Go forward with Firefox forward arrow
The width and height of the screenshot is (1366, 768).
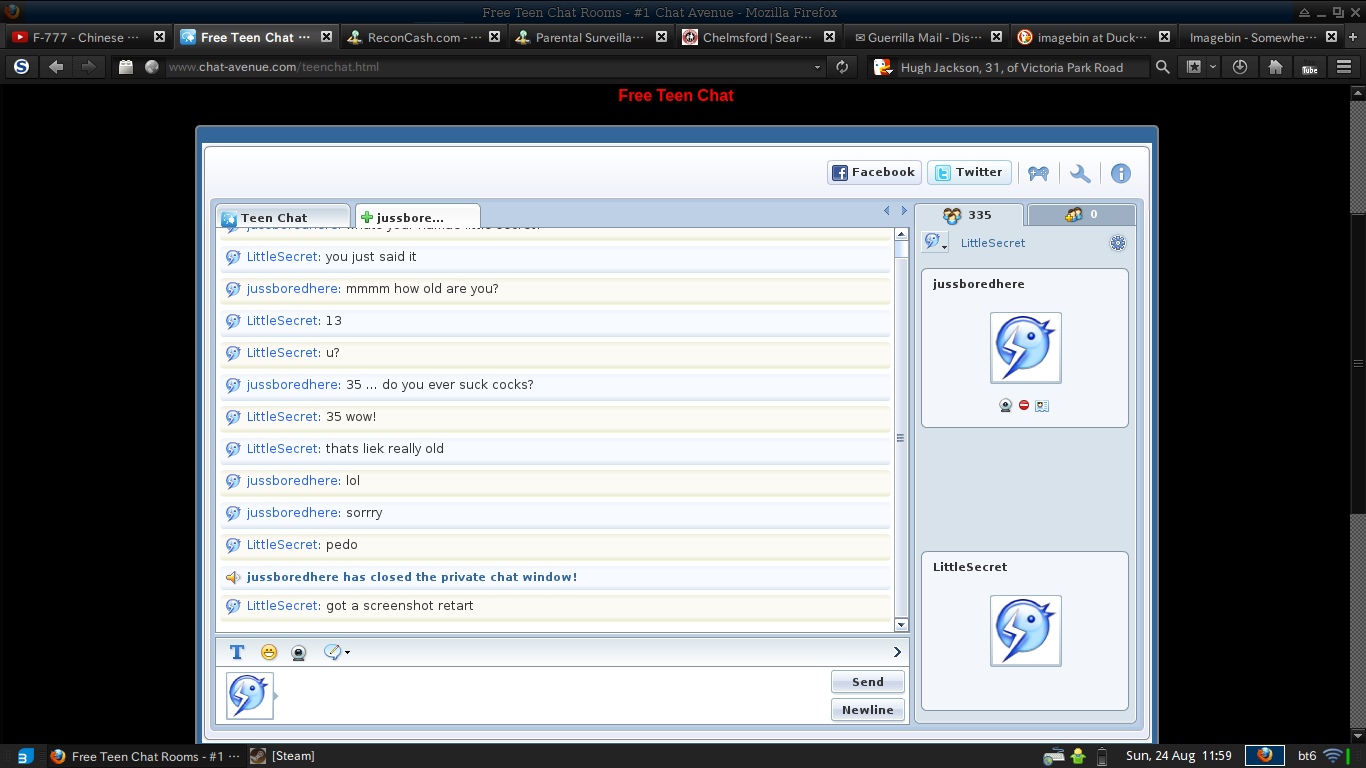click(89, 67)
